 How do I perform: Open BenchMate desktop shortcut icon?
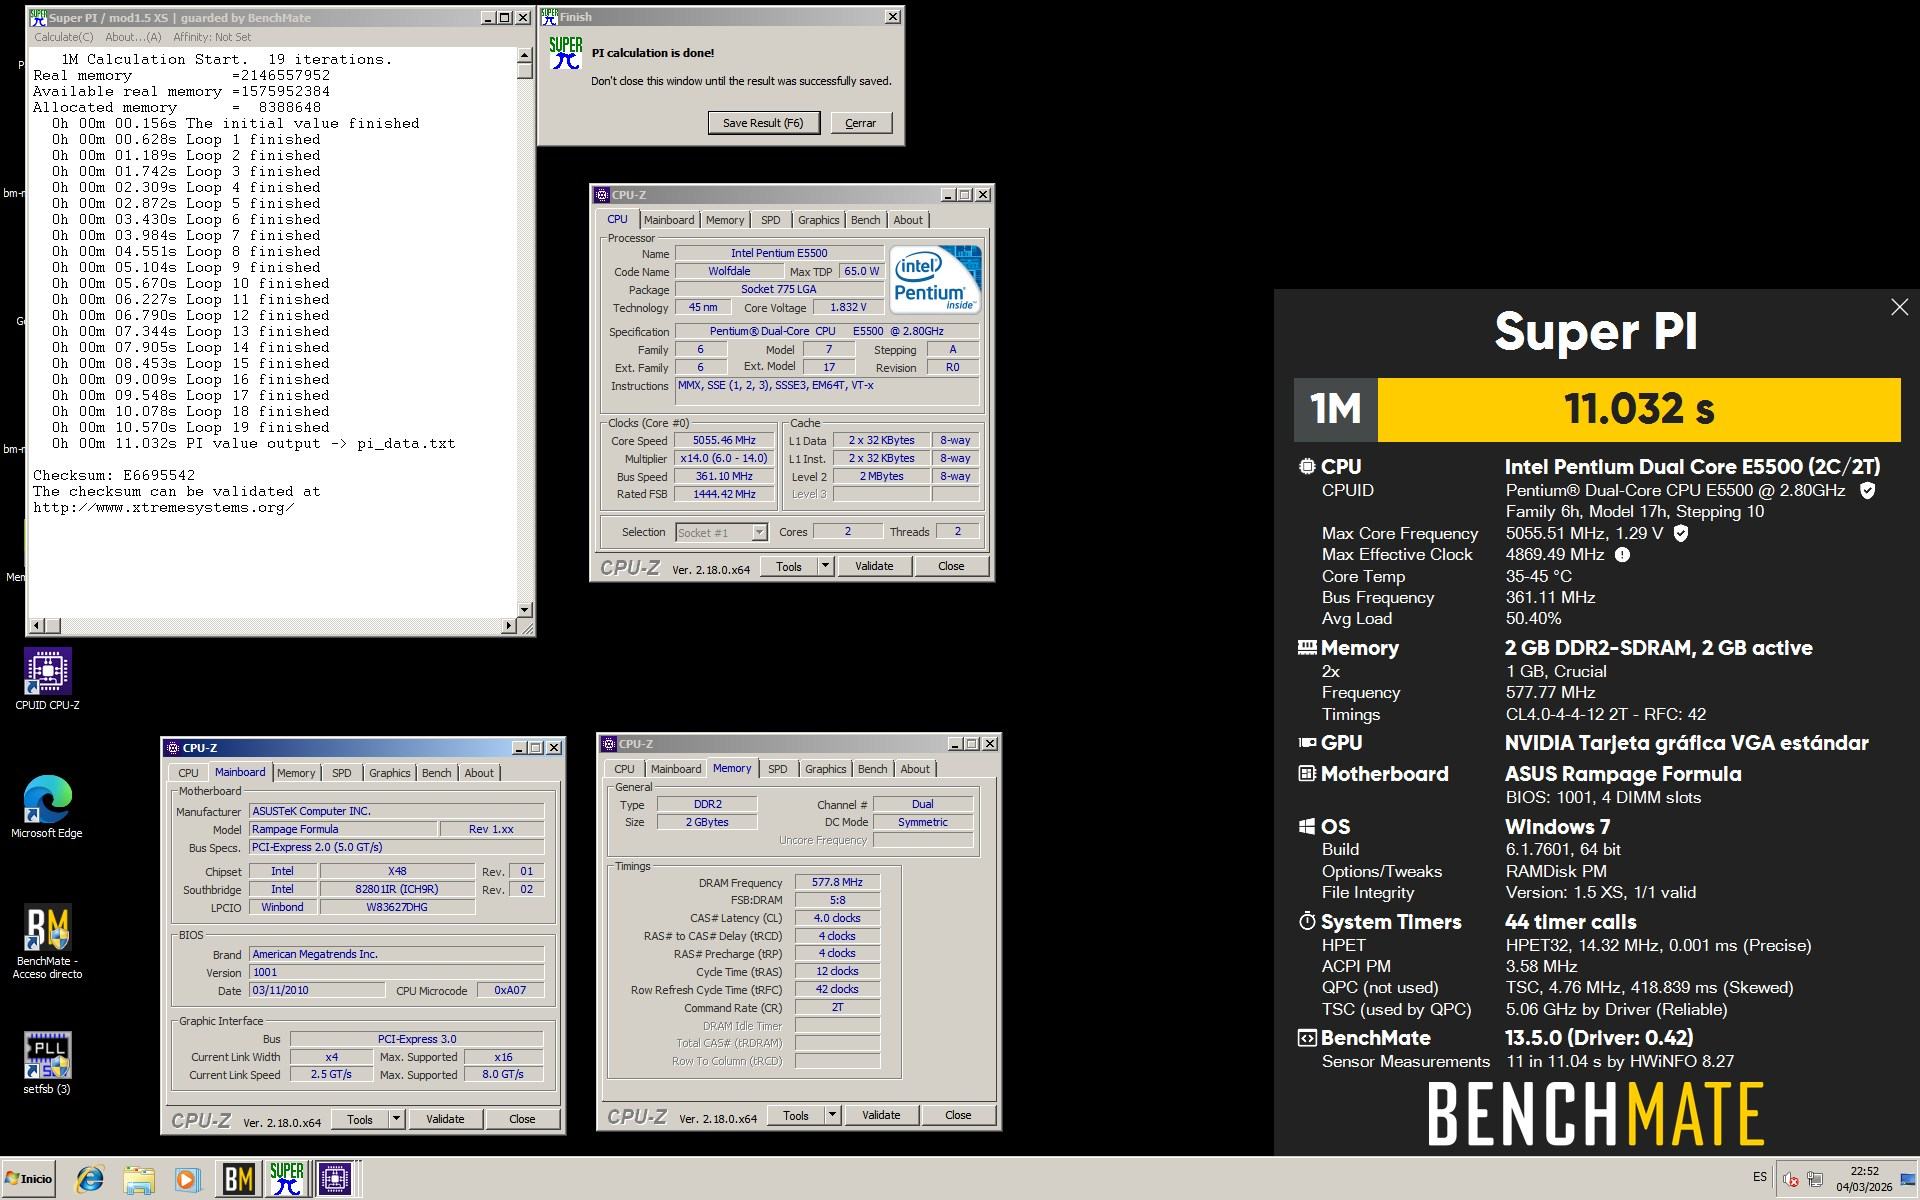pos(47,929)
